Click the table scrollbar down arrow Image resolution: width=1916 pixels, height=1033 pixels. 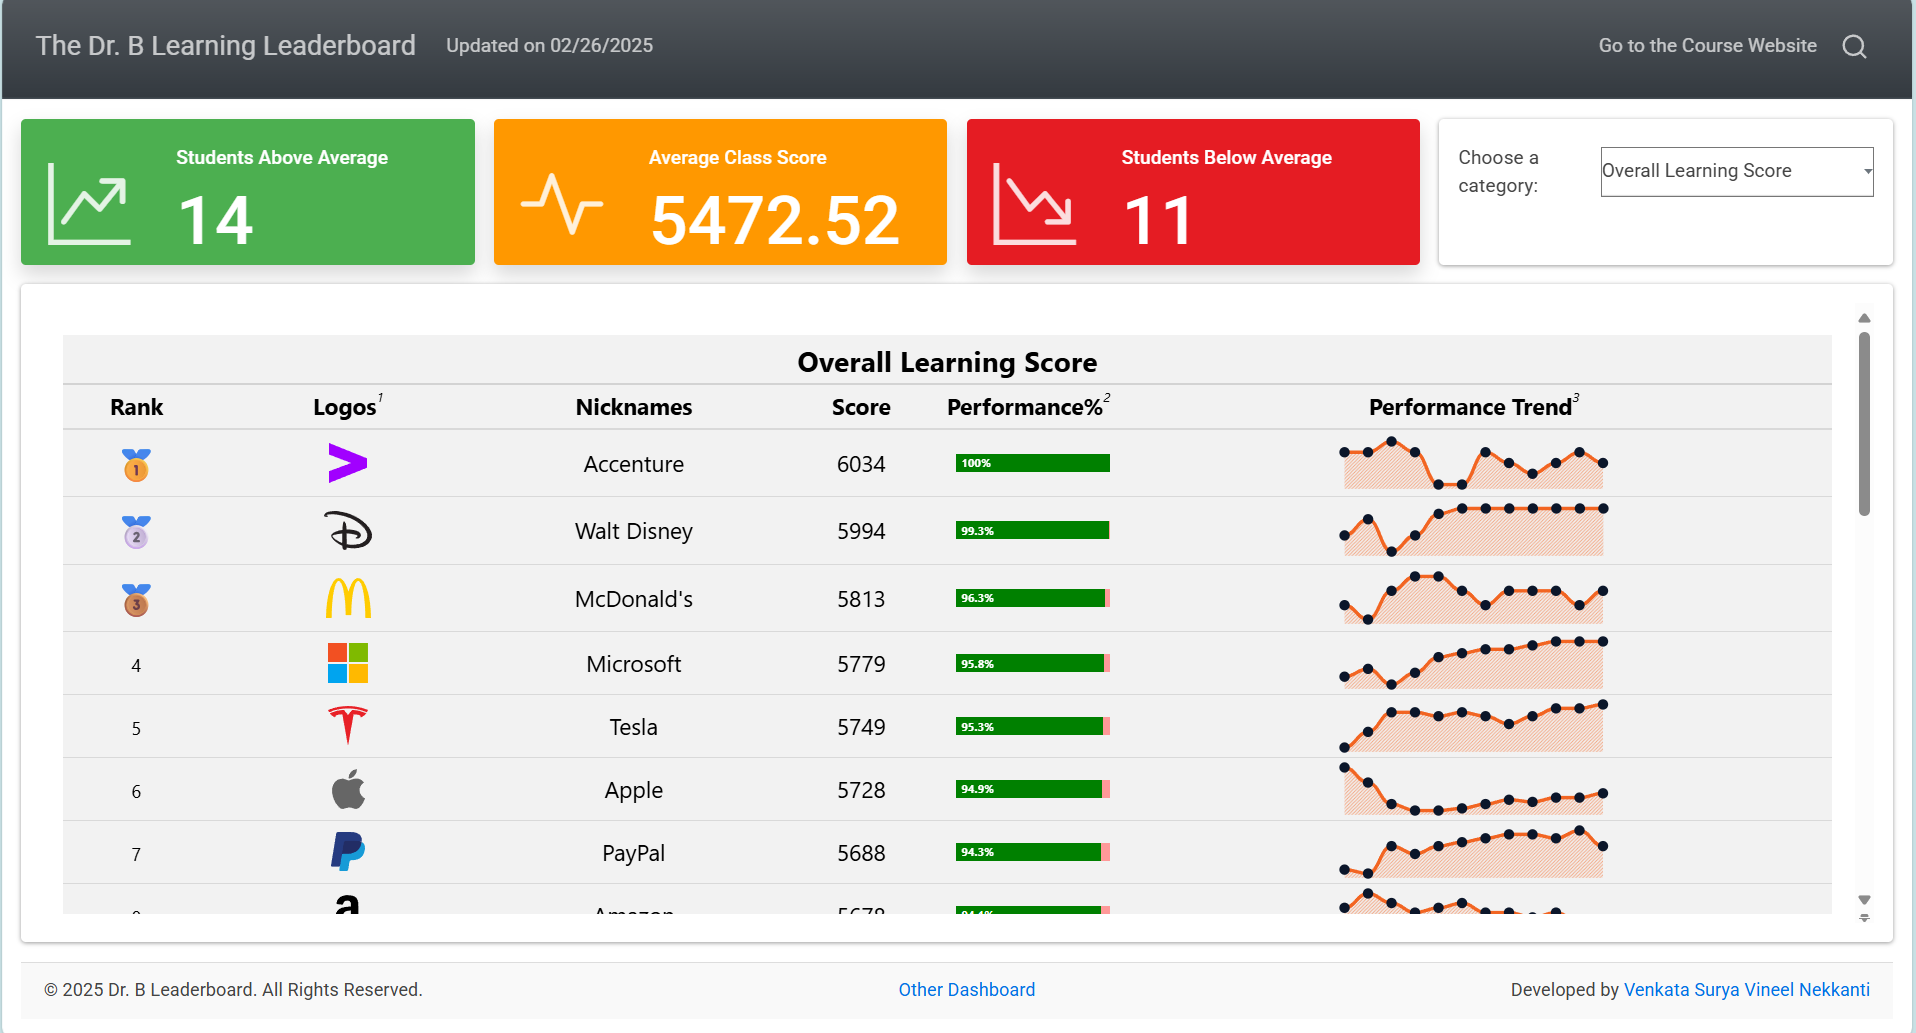coord(1864,900)
